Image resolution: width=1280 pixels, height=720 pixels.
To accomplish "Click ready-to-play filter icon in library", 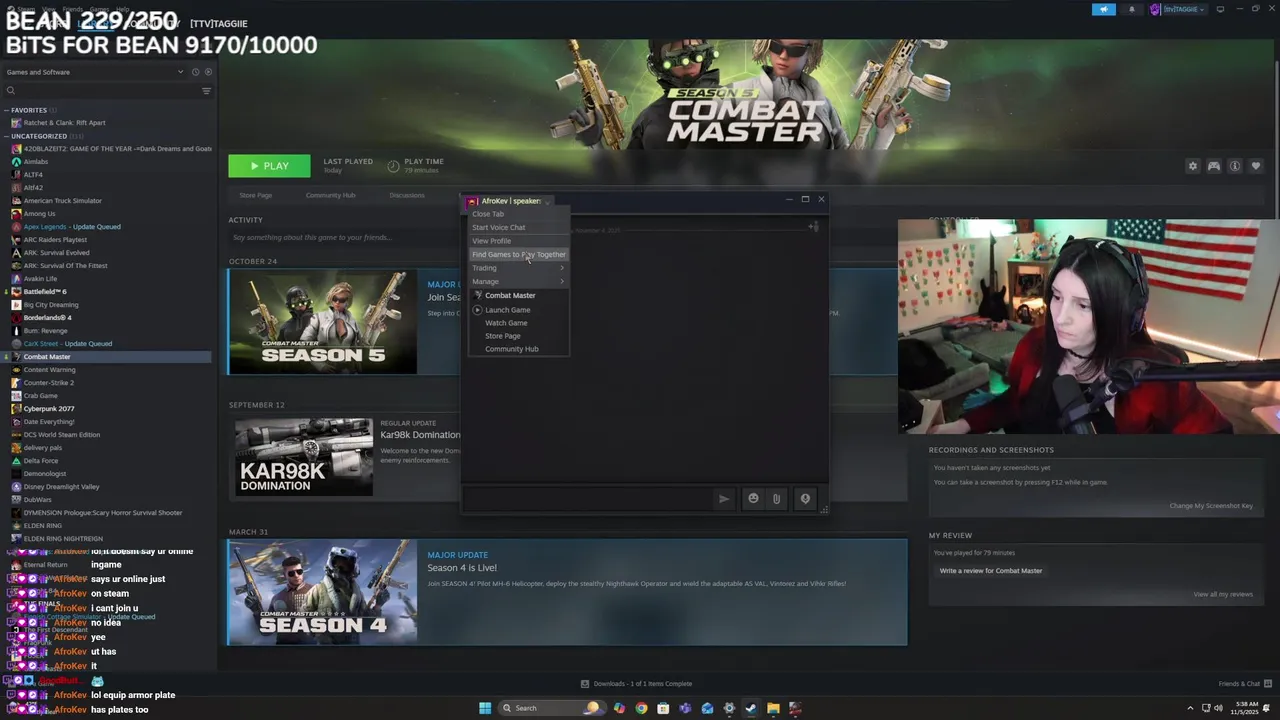I will (x=208, y=72).
